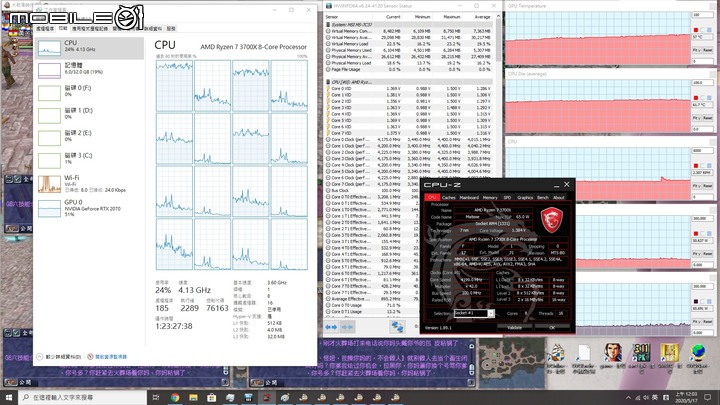Screen dimensions: 720x405
Task: Click the MSI dragon shield logo in CPU-Z
Action: 551,219
